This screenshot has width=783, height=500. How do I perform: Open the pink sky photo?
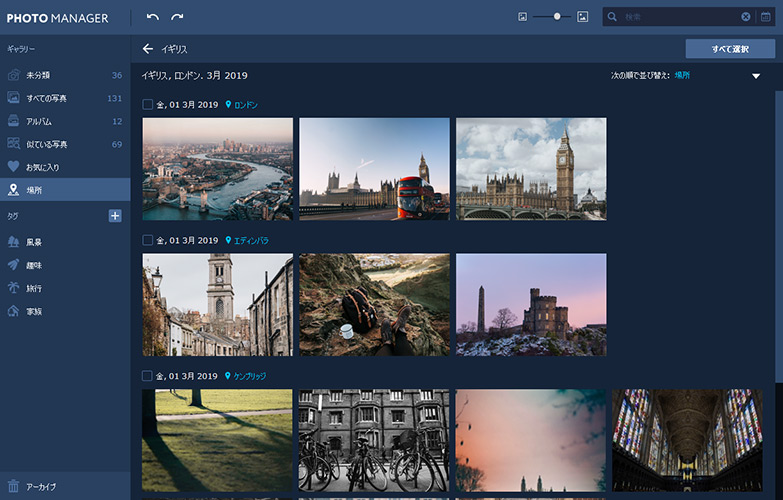[531, 441]
